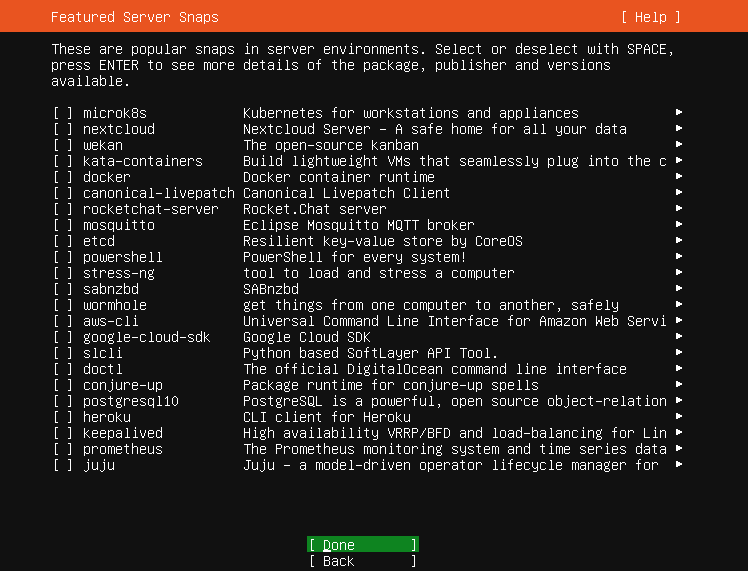
Task: Open powershell row details arrow
Action: [x=679, y=256]
